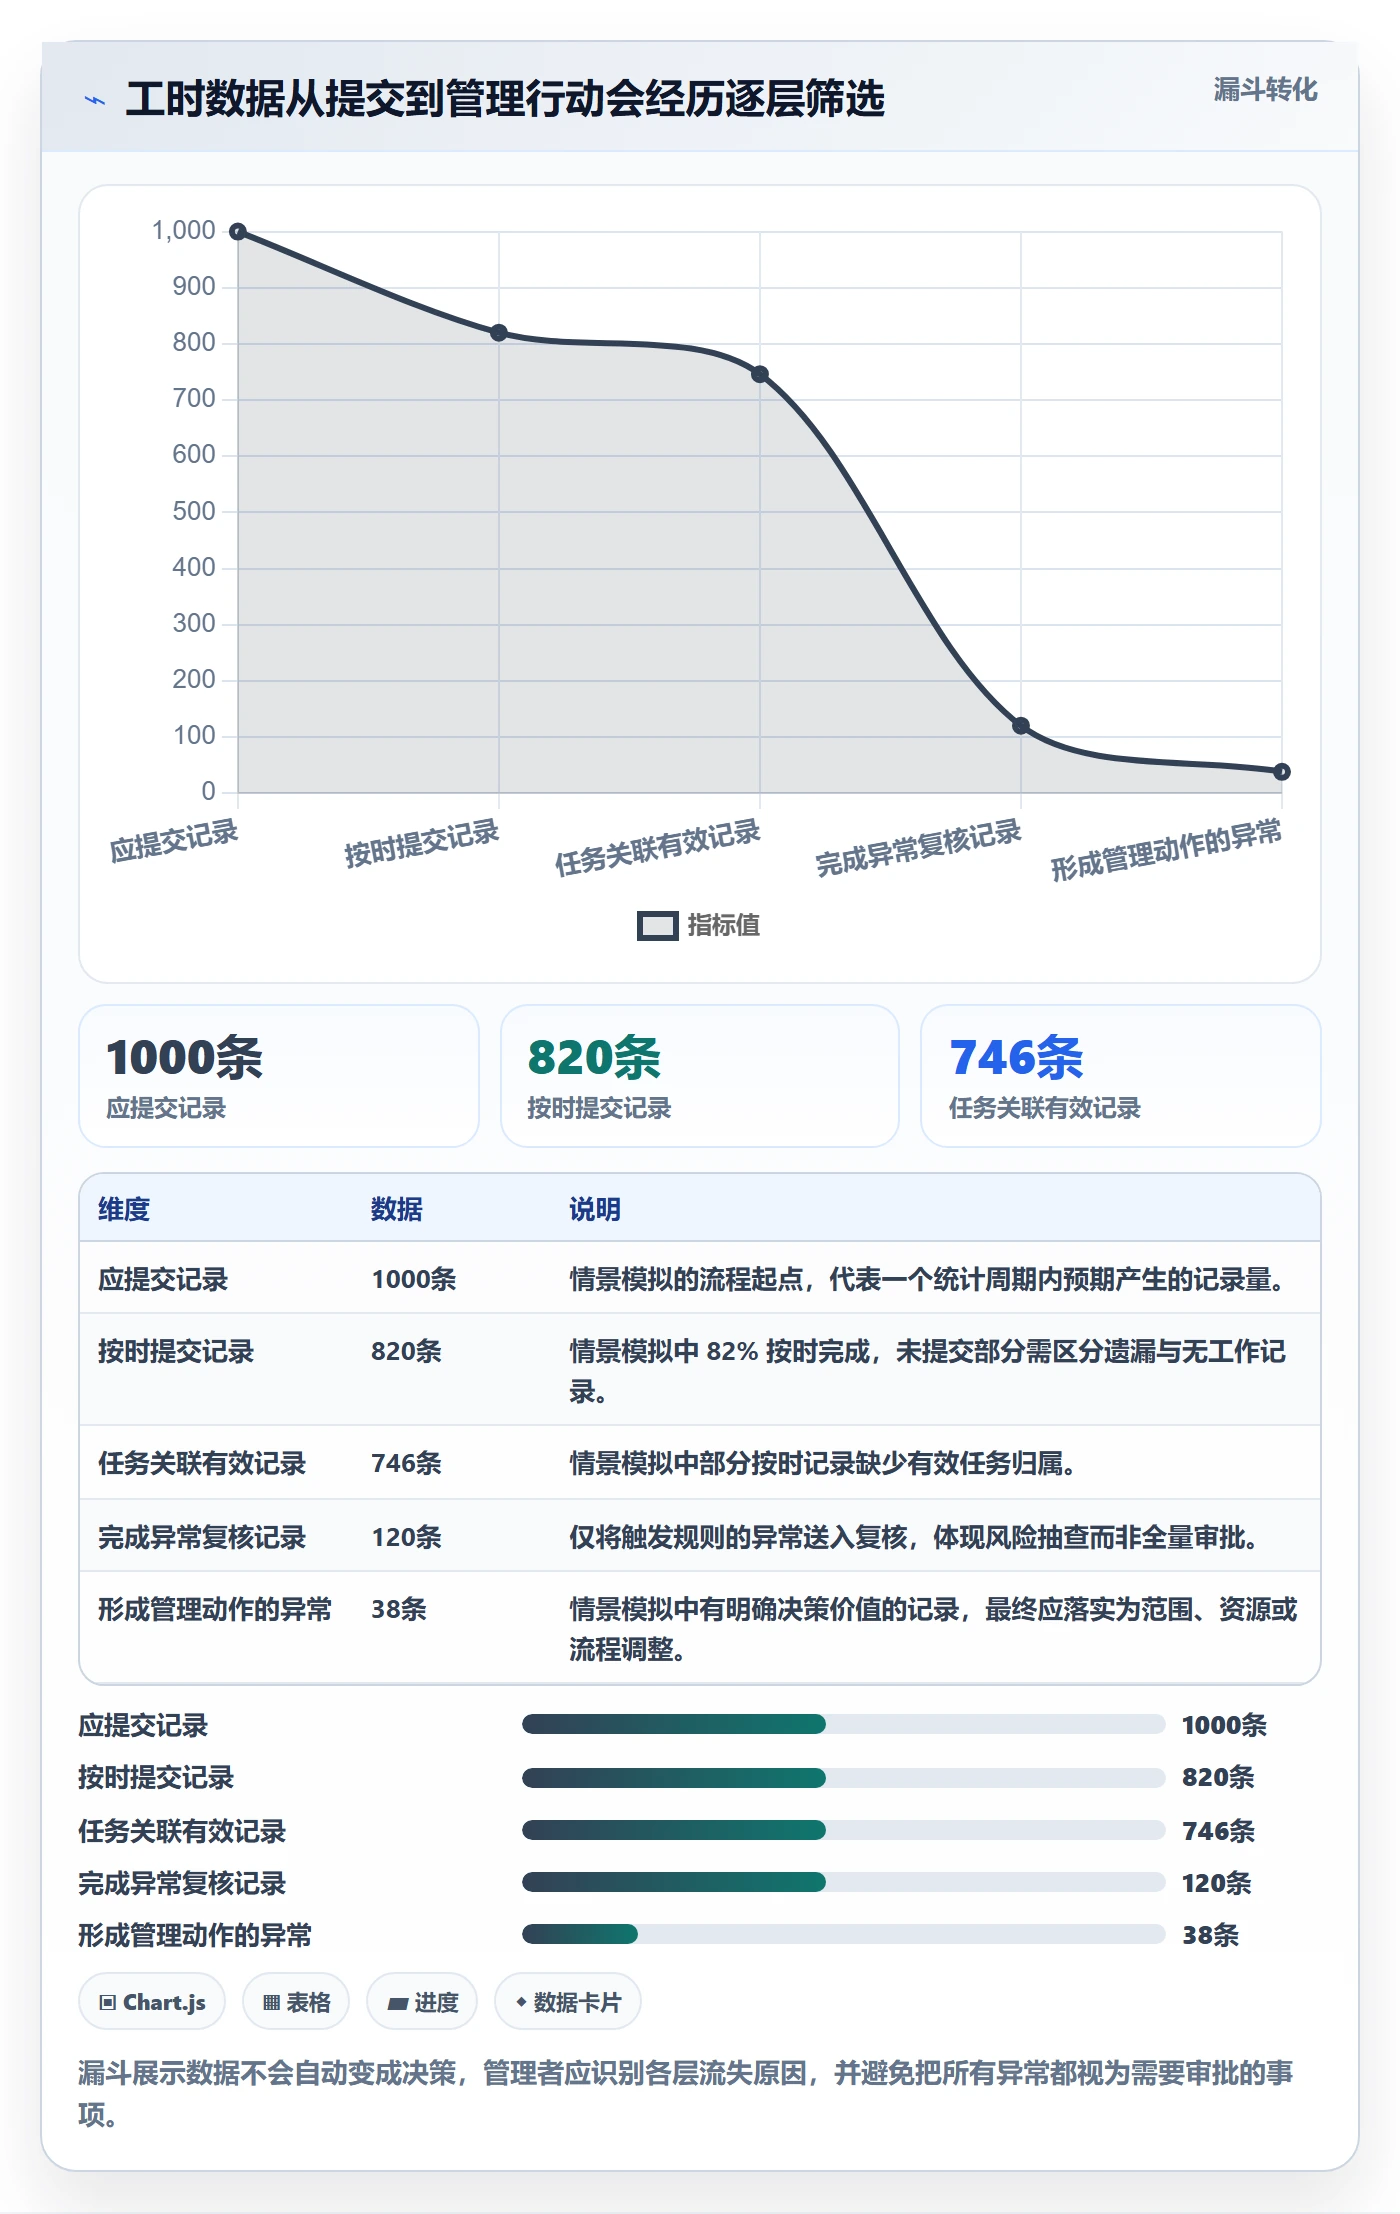Click the 完成异常复核记录 x-axis label

click(918, 847)
